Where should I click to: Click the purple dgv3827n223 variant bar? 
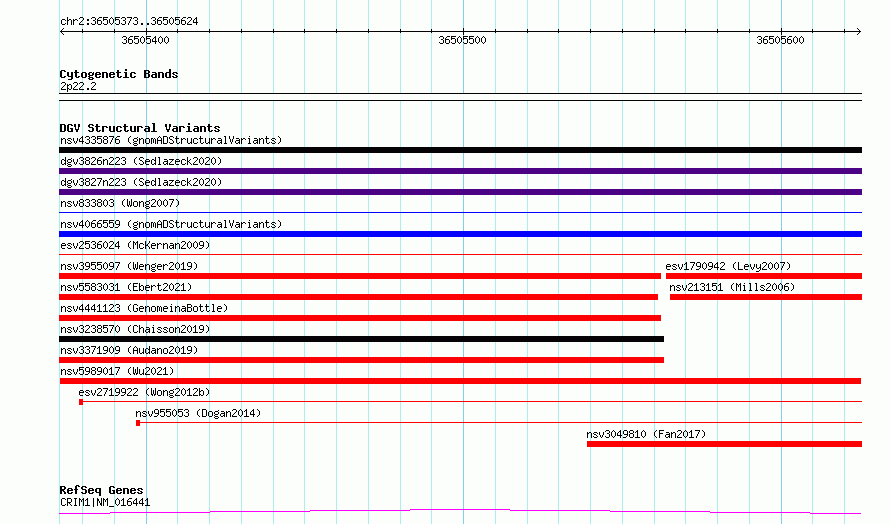point(460,192)
